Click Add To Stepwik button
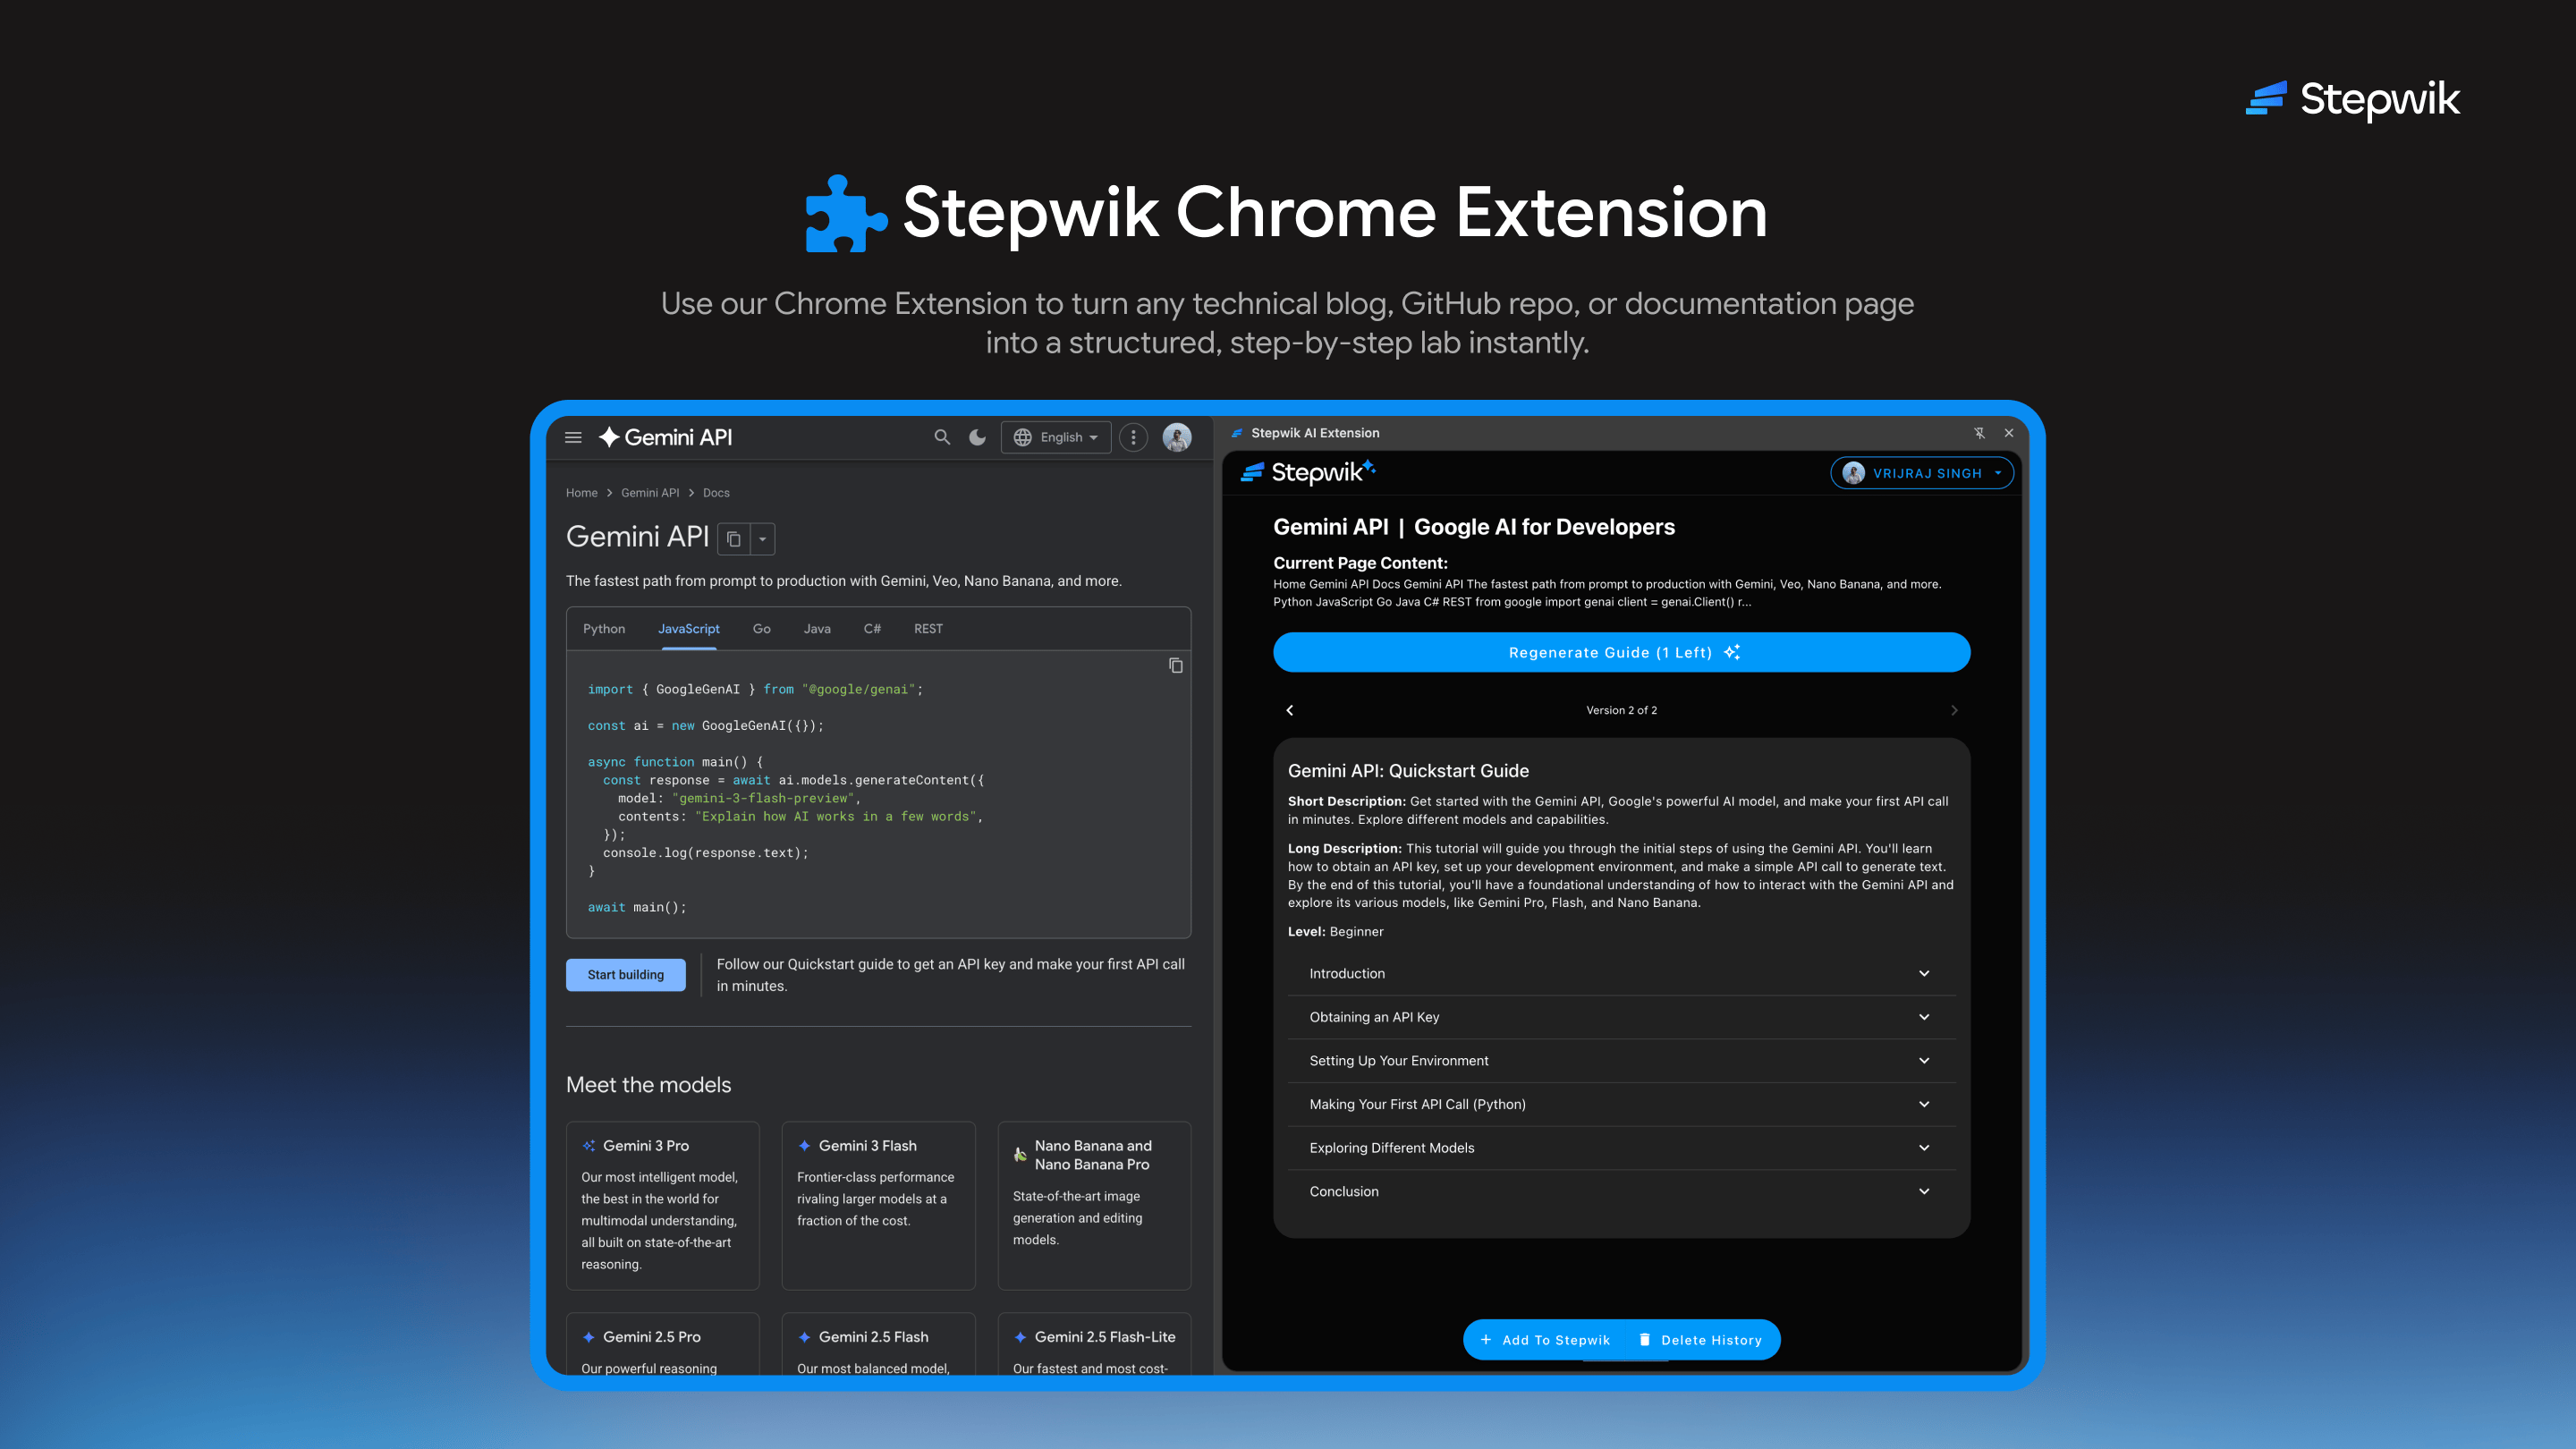 1545,1340
